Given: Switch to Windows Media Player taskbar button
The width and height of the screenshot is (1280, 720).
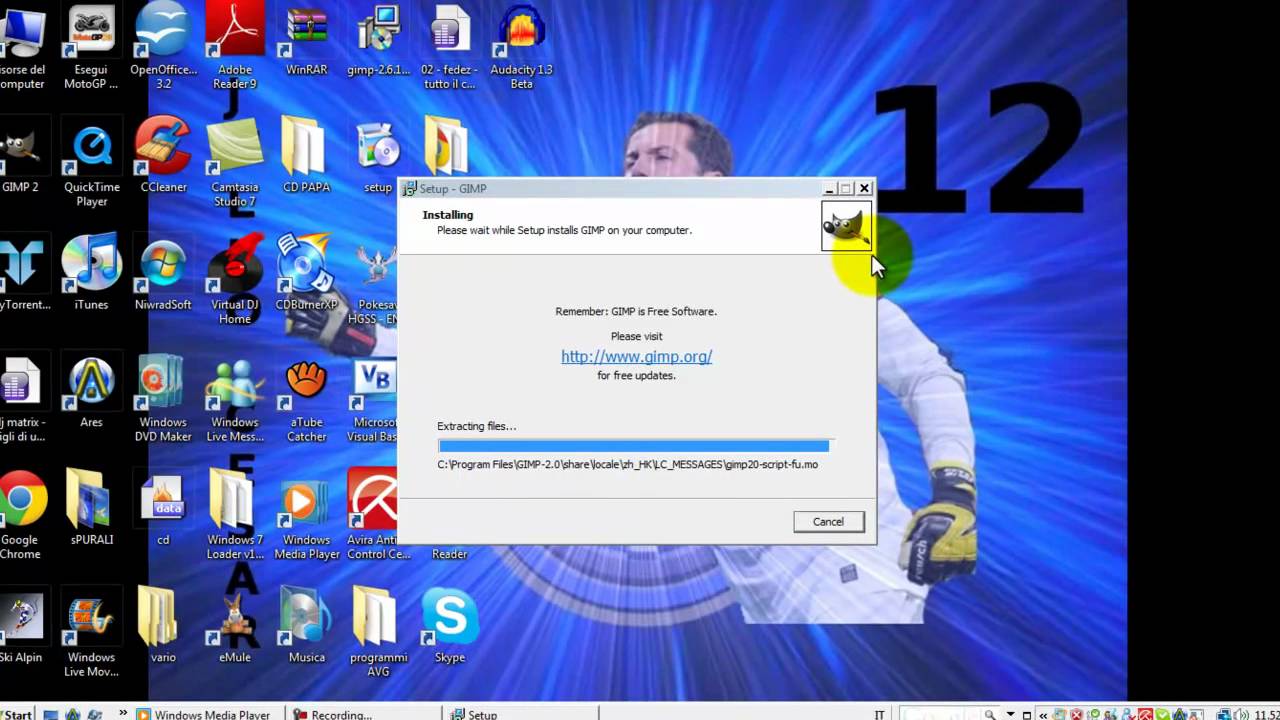Looking at the screenshot, I should [205, 714].
